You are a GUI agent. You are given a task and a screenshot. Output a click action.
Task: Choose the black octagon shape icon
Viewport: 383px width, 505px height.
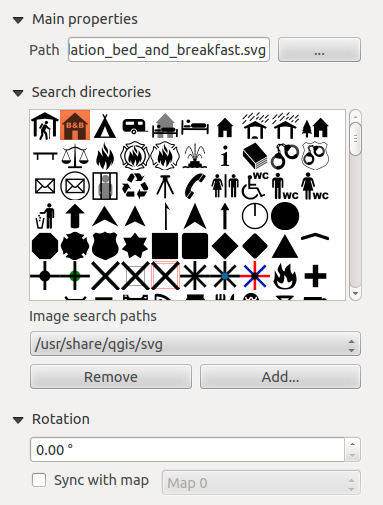coord(45,246)
